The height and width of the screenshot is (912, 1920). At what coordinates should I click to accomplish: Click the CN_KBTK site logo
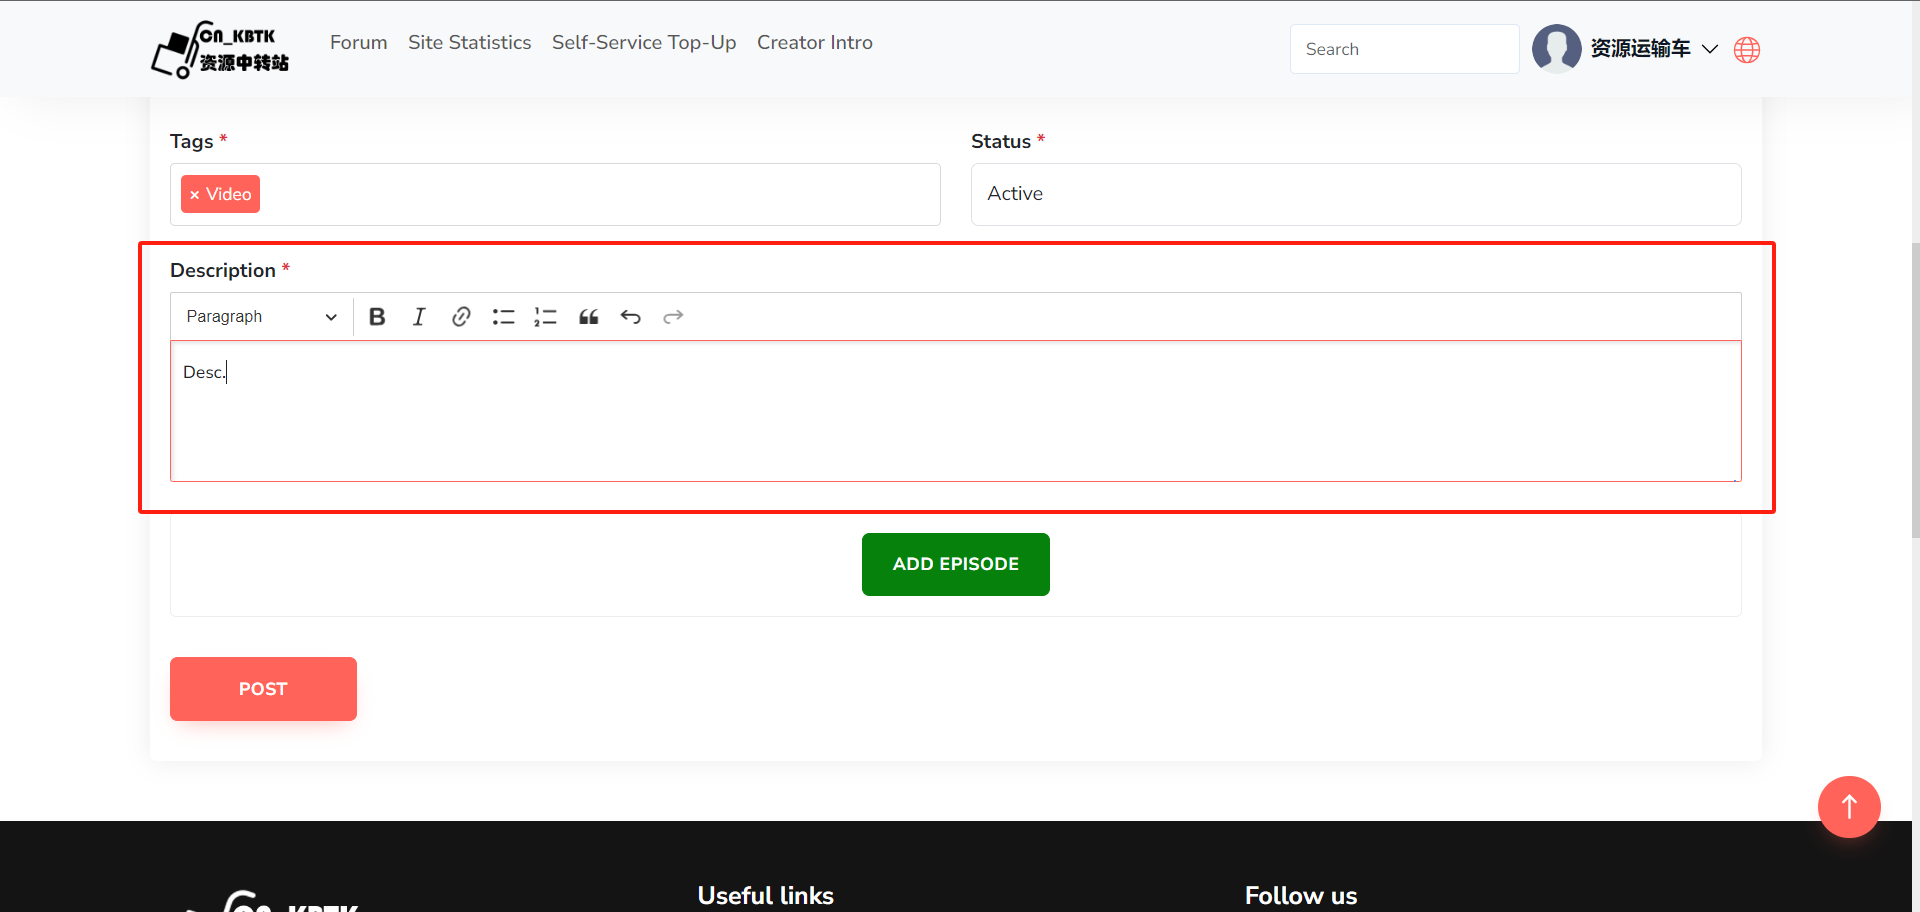(x=220, y=50)
